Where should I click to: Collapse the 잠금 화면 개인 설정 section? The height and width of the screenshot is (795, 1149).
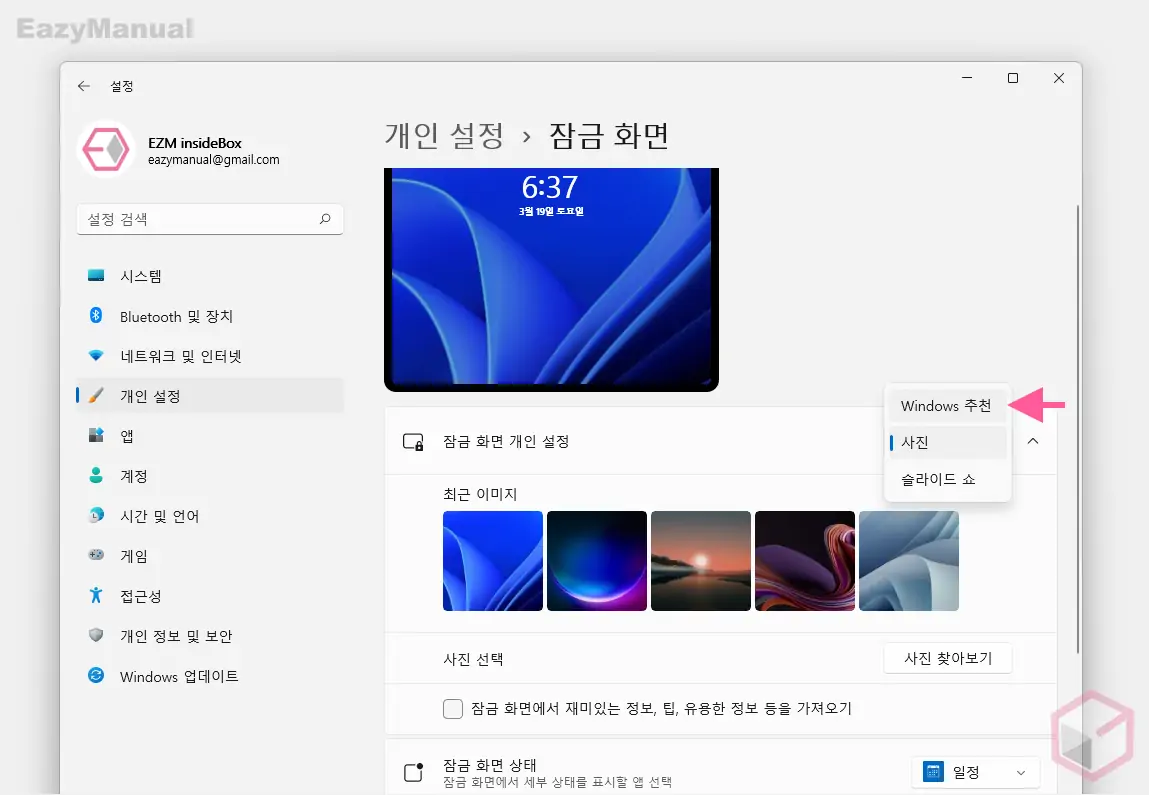point(1033,441)
